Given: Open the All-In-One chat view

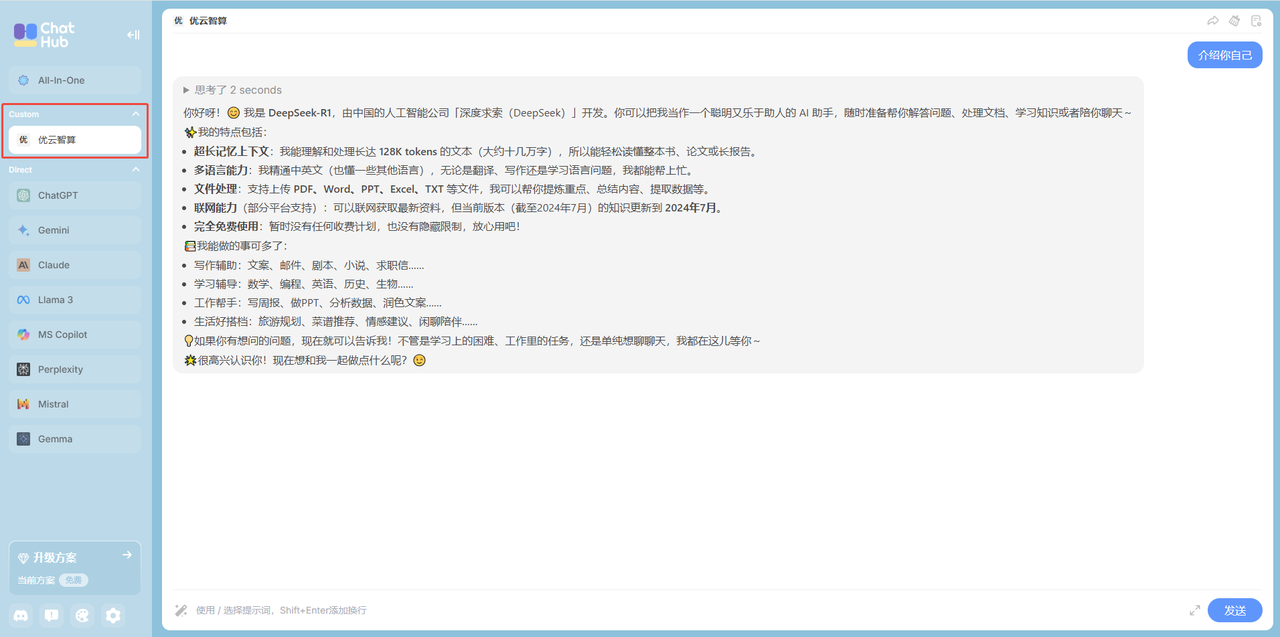Looking at the screenshot, I should click(75, 80).
